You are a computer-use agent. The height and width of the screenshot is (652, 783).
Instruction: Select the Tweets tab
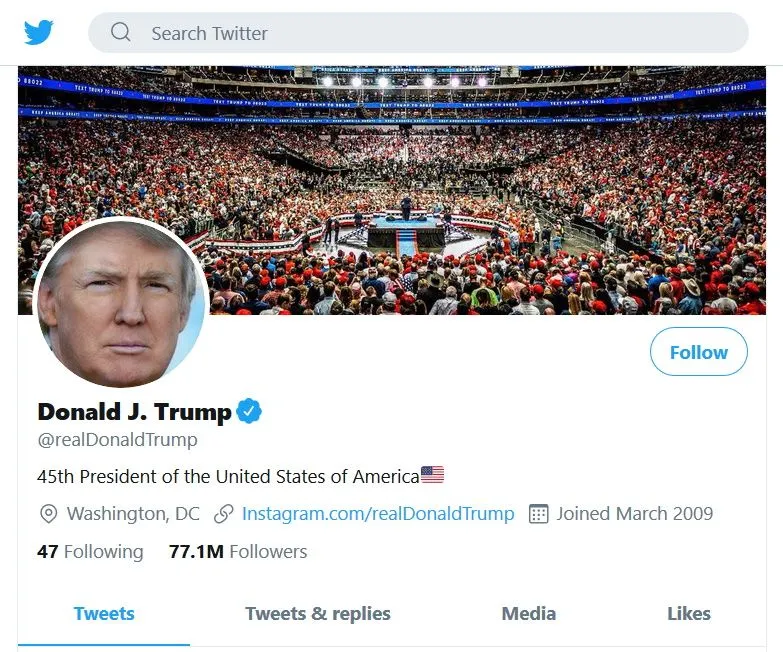pyautogui.click(x=104, y=614)
